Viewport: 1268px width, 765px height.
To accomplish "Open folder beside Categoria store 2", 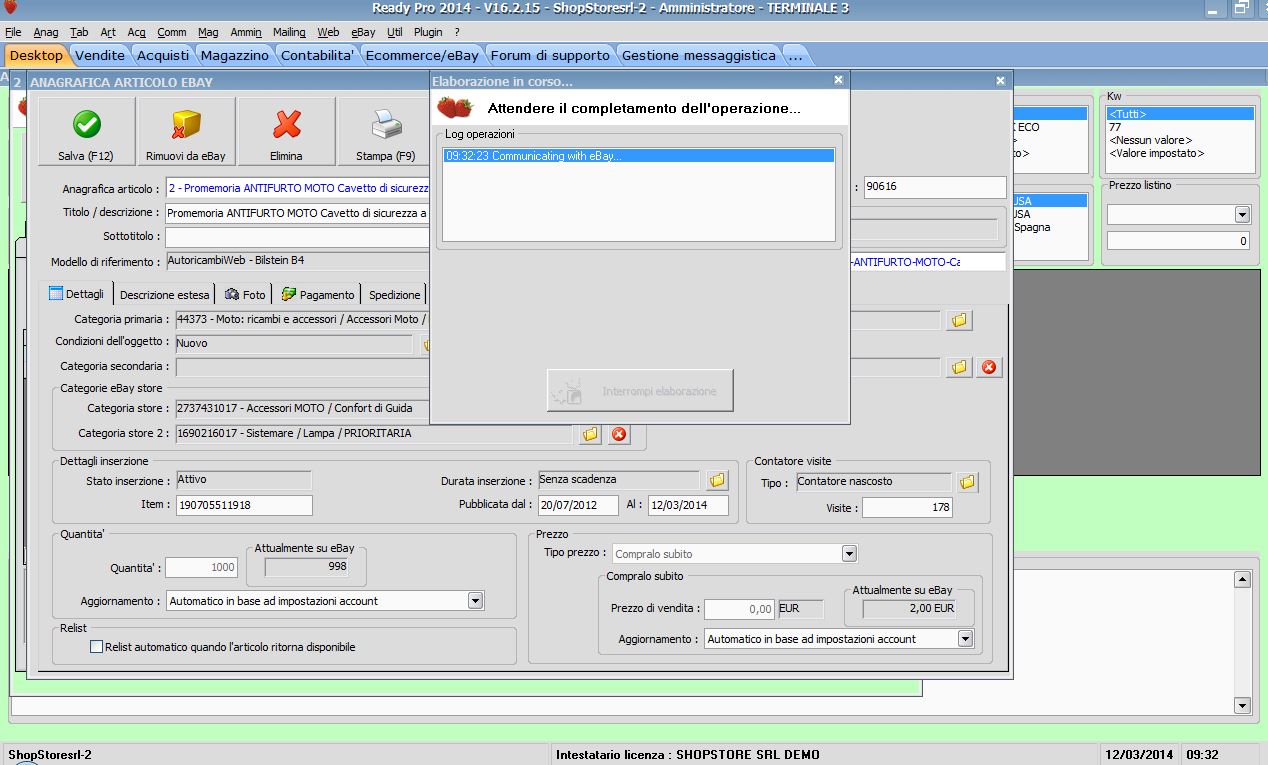I will (x=590, y=434).
